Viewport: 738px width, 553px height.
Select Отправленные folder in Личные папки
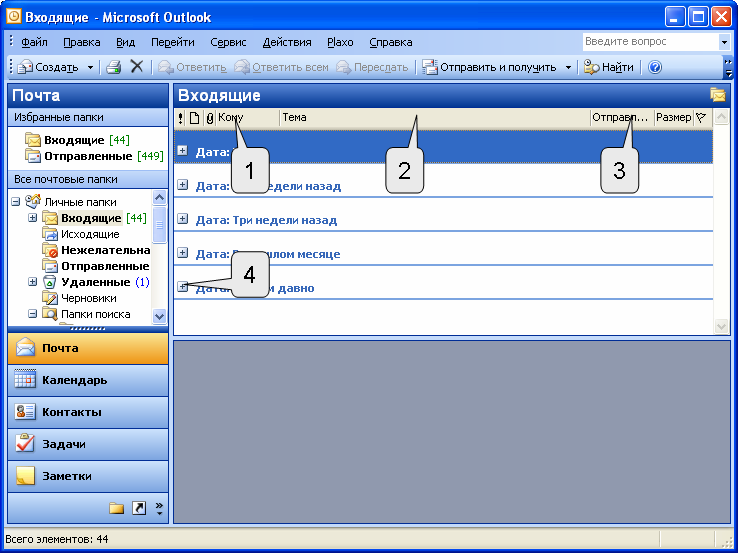(x=96, y=266)
